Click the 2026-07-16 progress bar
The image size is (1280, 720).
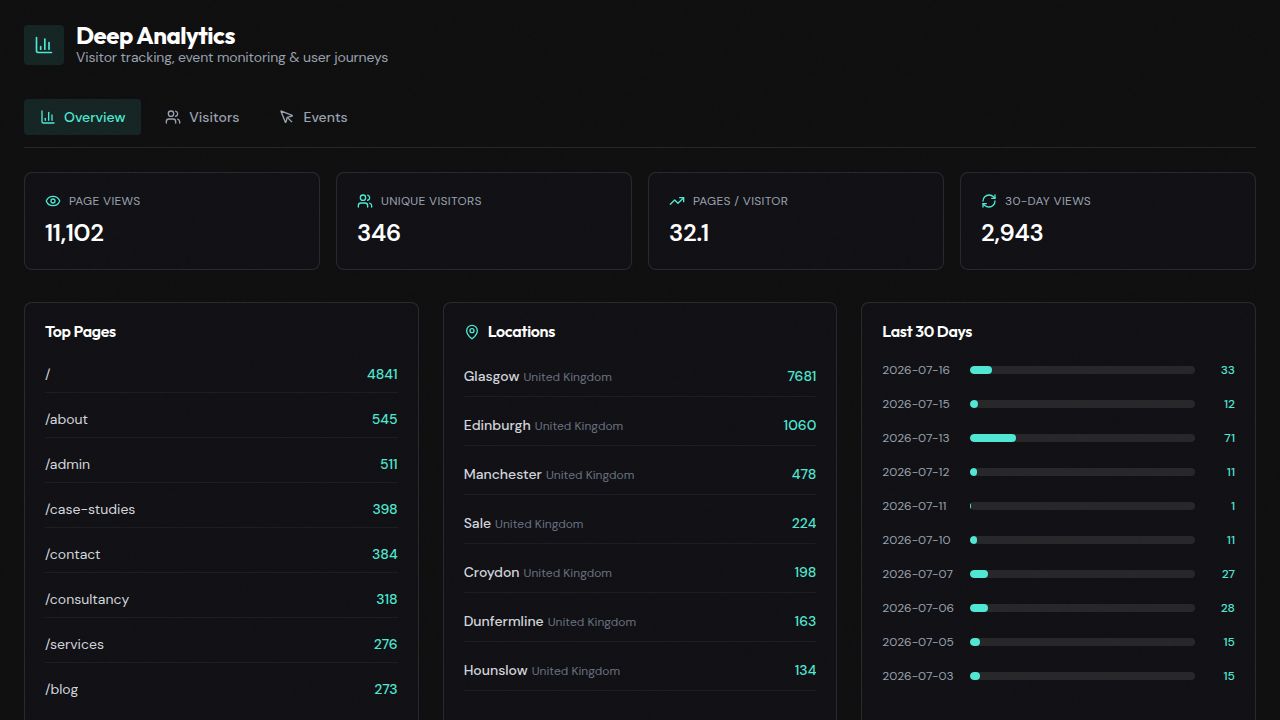(1082, 370)
